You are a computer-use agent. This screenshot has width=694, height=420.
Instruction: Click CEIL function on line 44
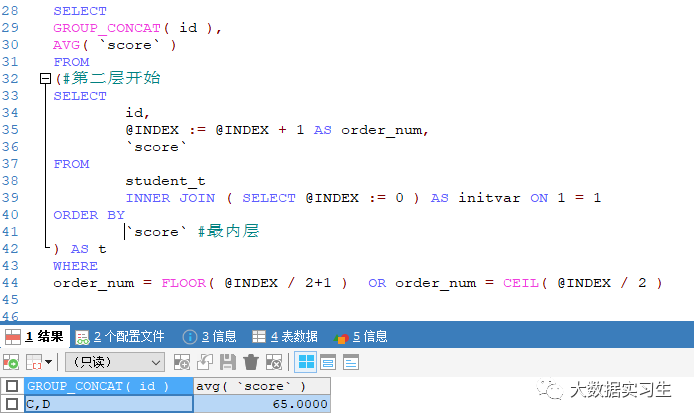click(x=520, y=283)
